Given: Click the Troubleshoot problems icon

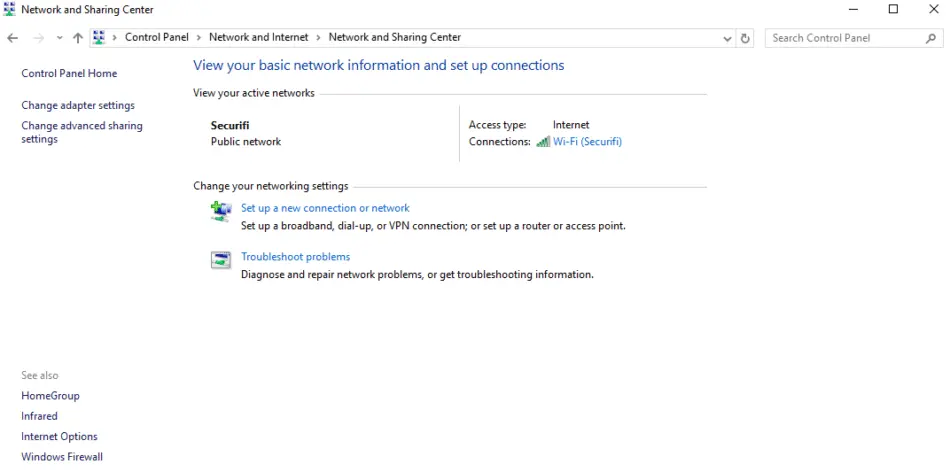Looking at the screenshot, I should click(221, 260).
